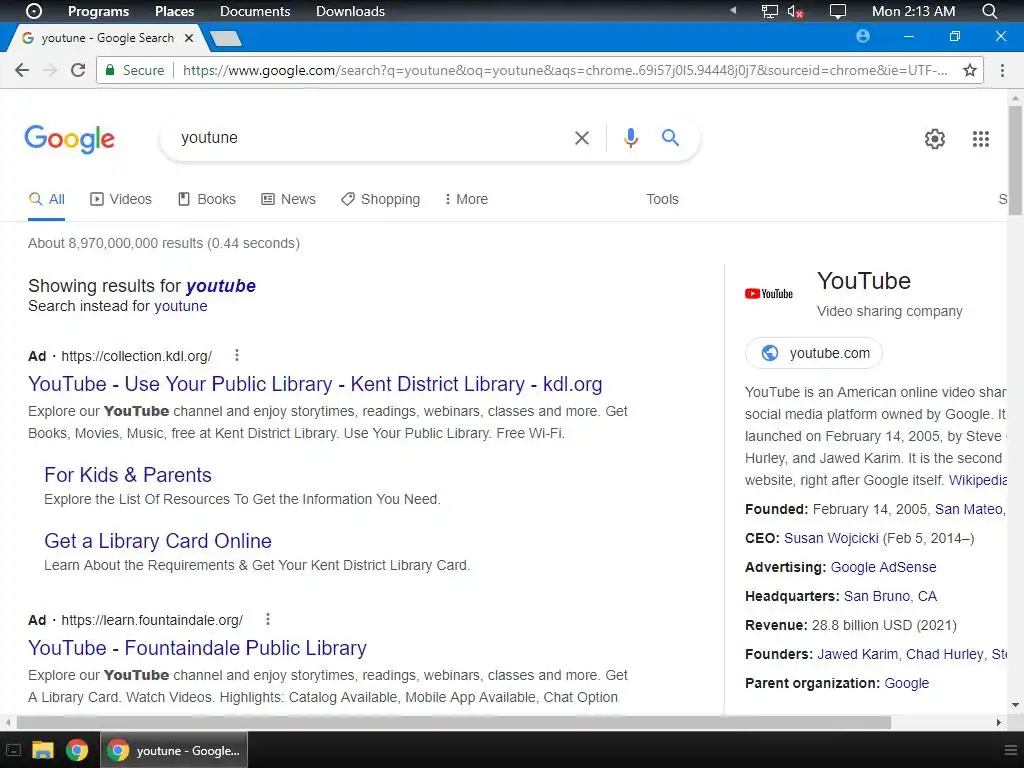Show desktop from taskbar icon

tap(13, 750)
